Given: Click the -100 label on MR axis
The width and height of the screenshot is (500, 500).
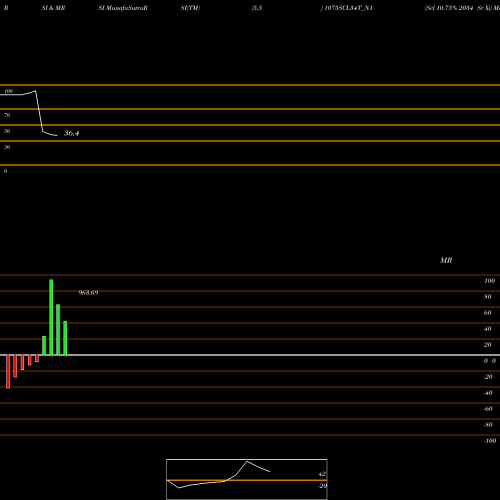Looking at the screenshot, I should [490, 441].
